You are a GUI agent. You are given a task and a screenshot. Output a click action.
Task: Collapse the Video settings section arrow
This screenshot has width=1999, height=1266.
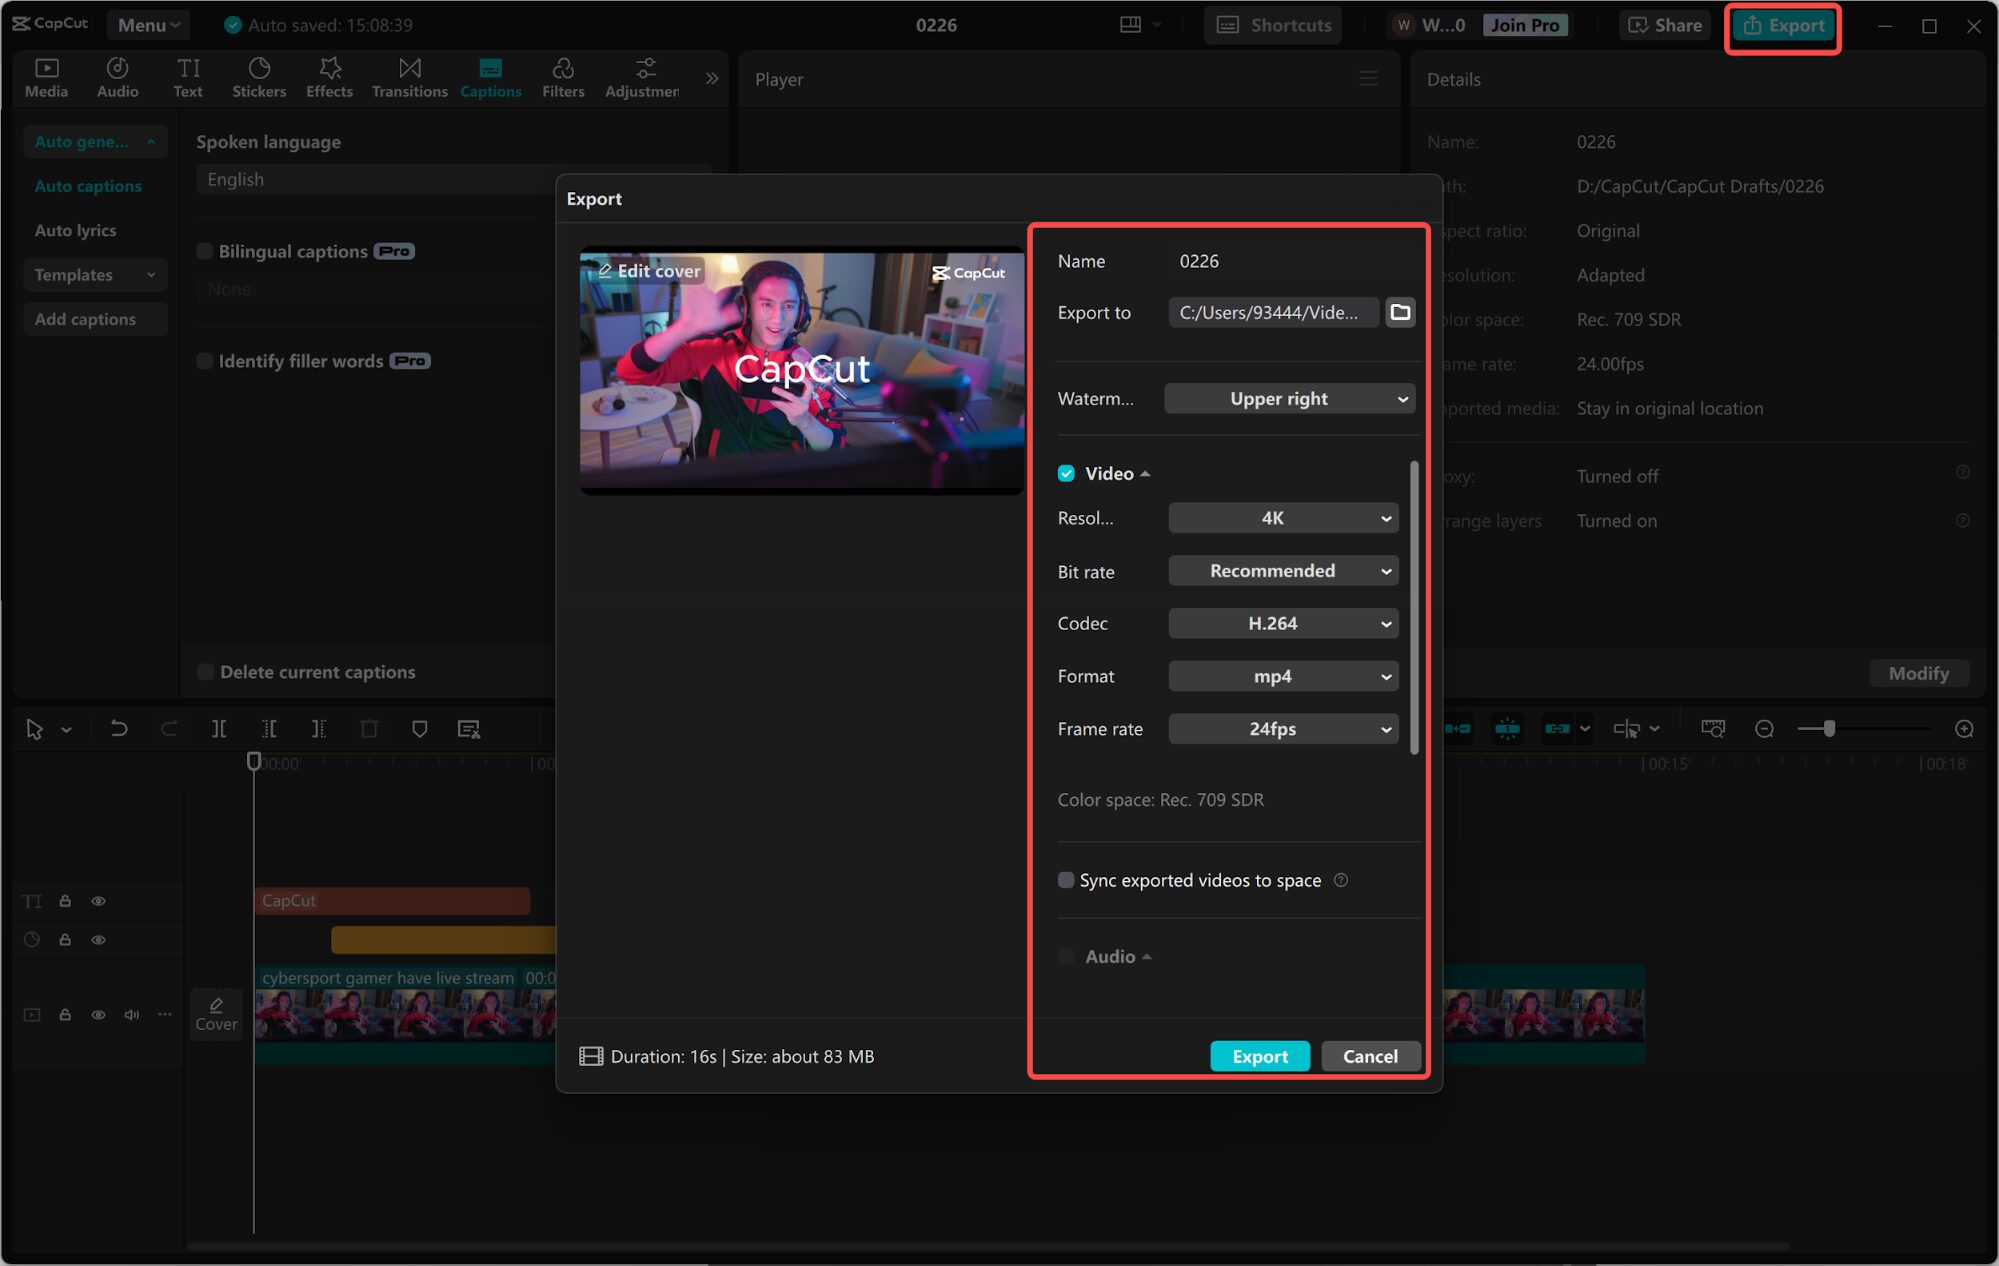tap(1145, 474)
